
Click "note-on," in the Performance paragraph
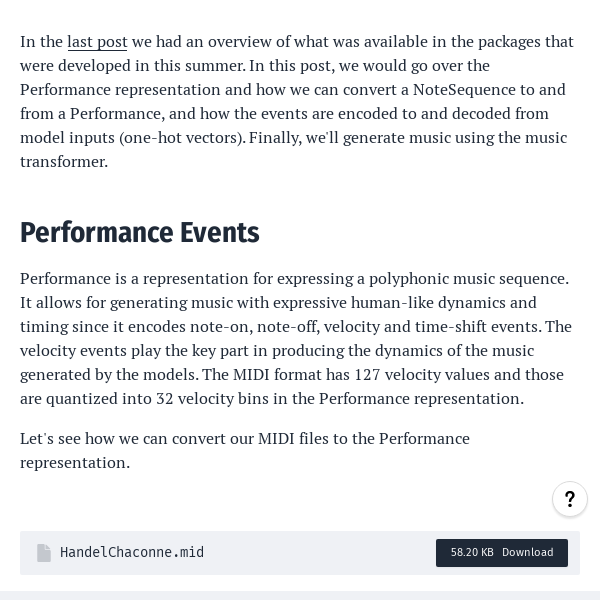[222, 327]
